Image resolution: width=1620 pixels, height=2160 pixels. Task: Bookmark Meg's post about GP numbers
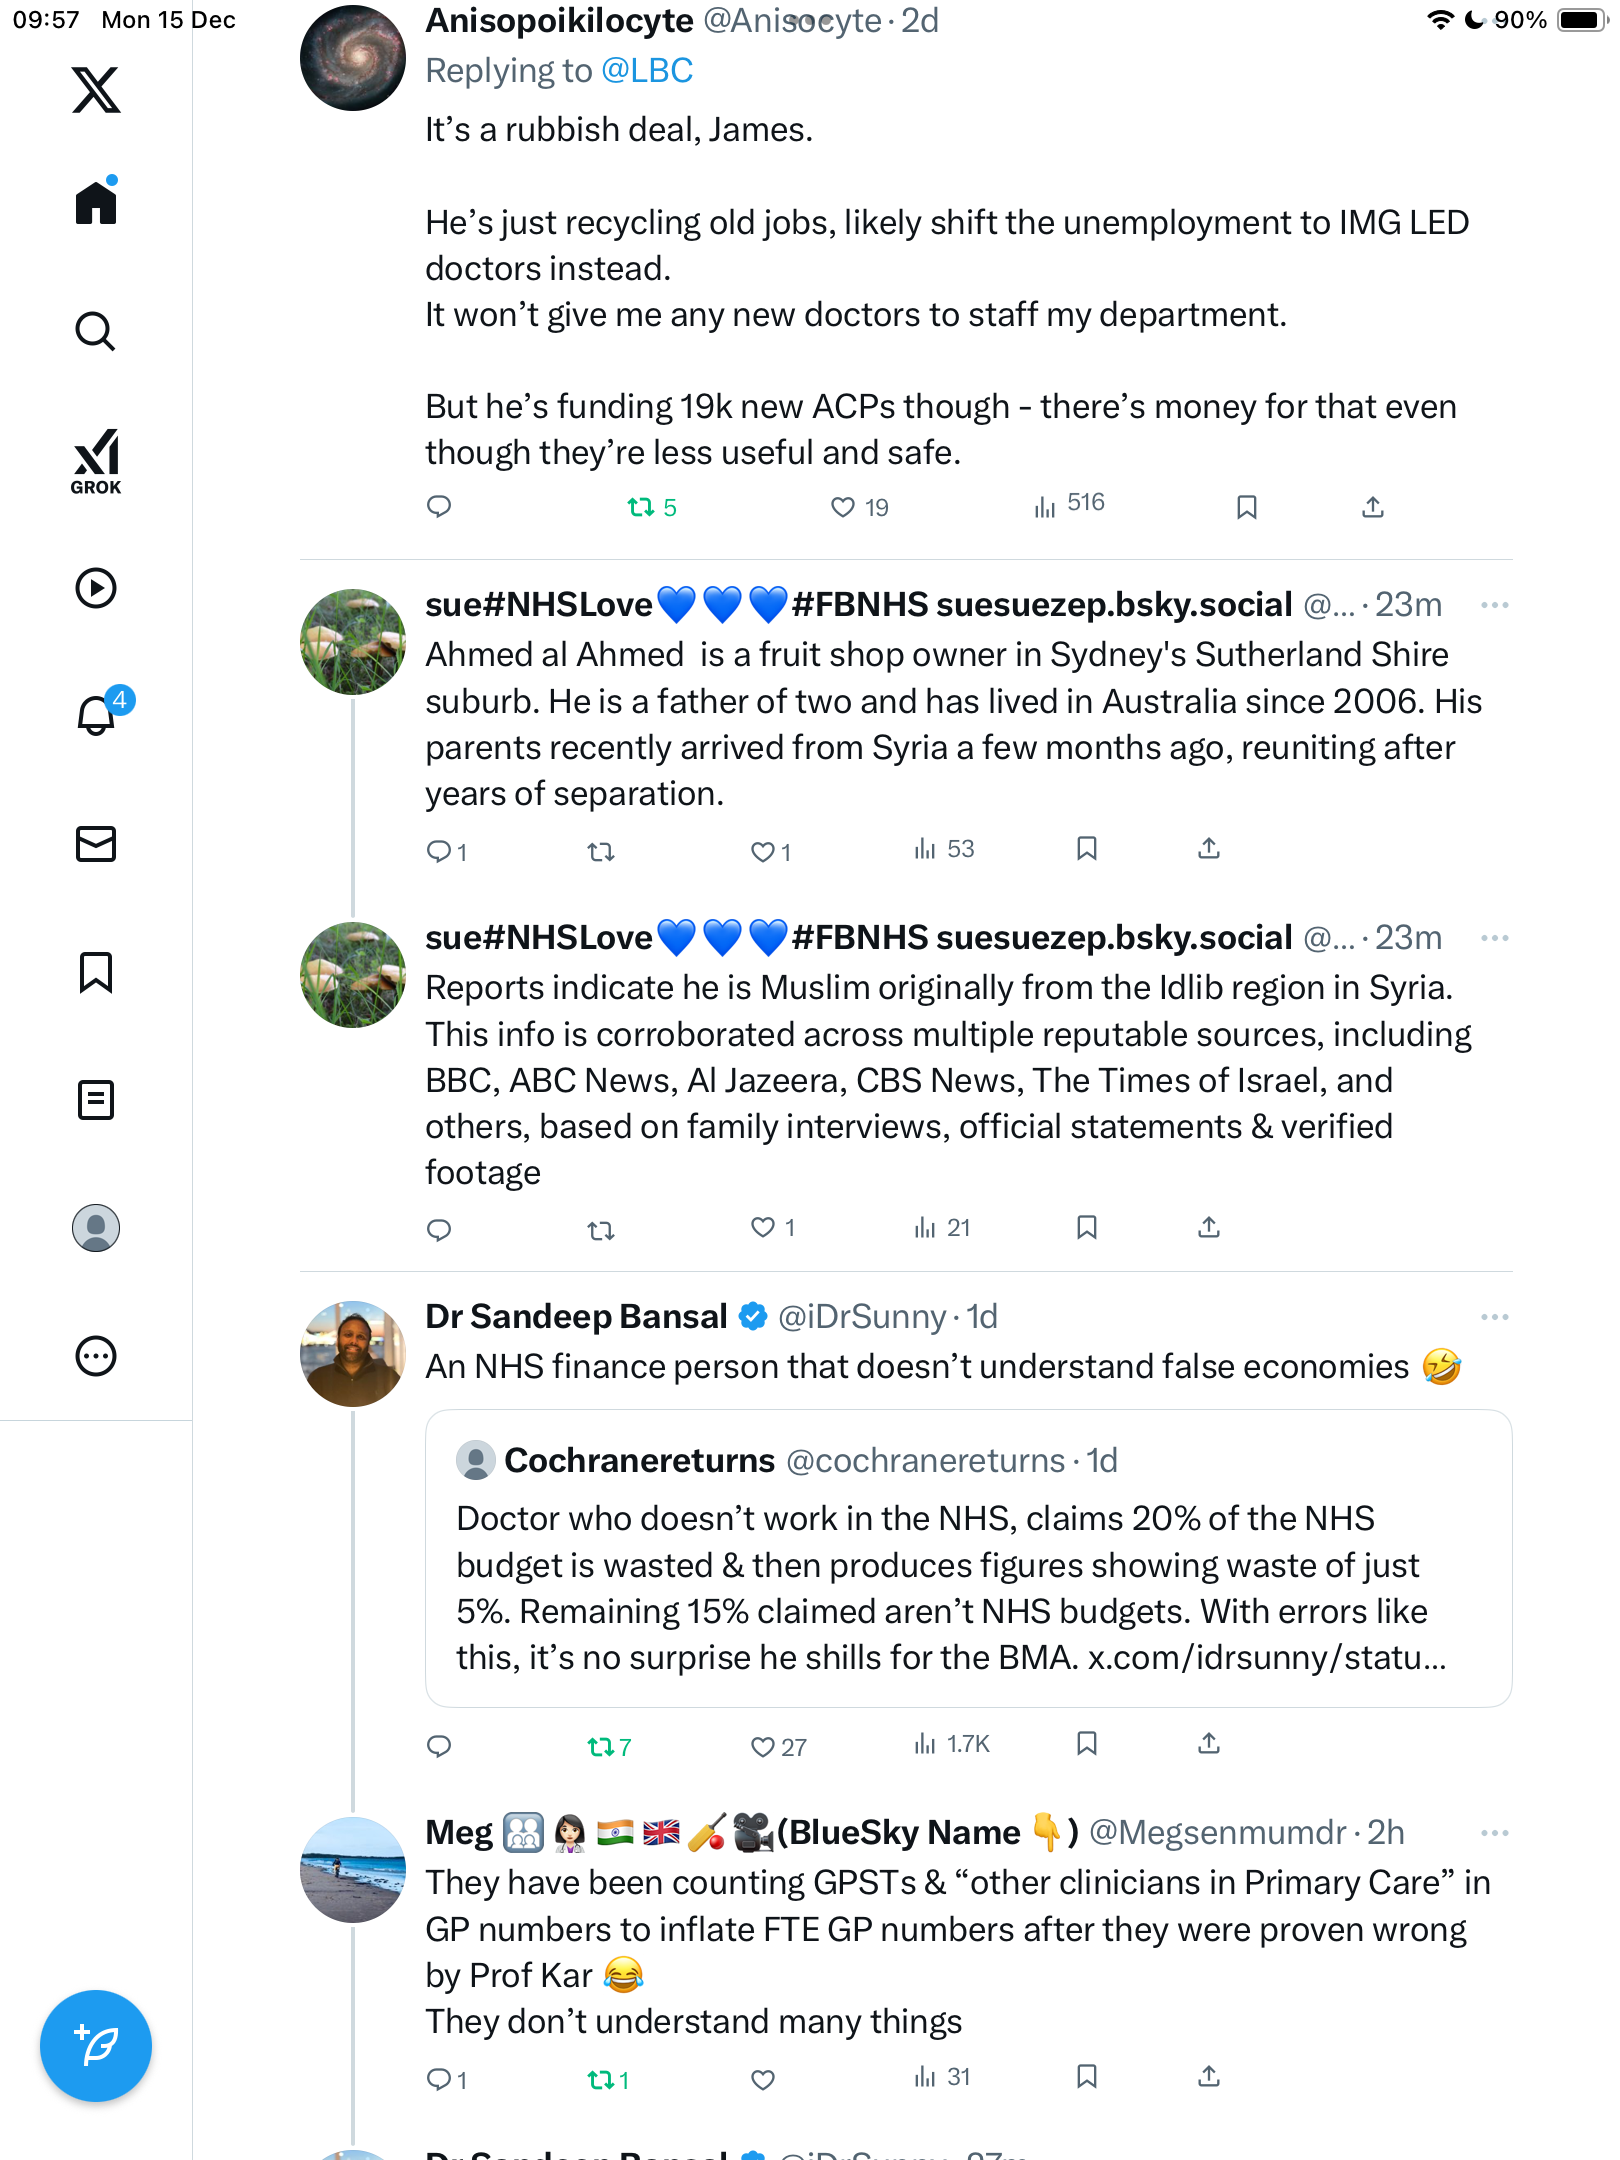pos(1087,2077)
